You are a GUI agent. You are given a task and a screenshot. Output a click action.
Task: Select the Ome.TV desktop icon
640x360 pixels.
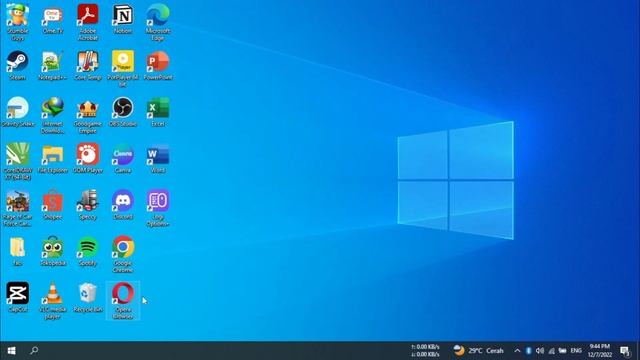[53, 19]
